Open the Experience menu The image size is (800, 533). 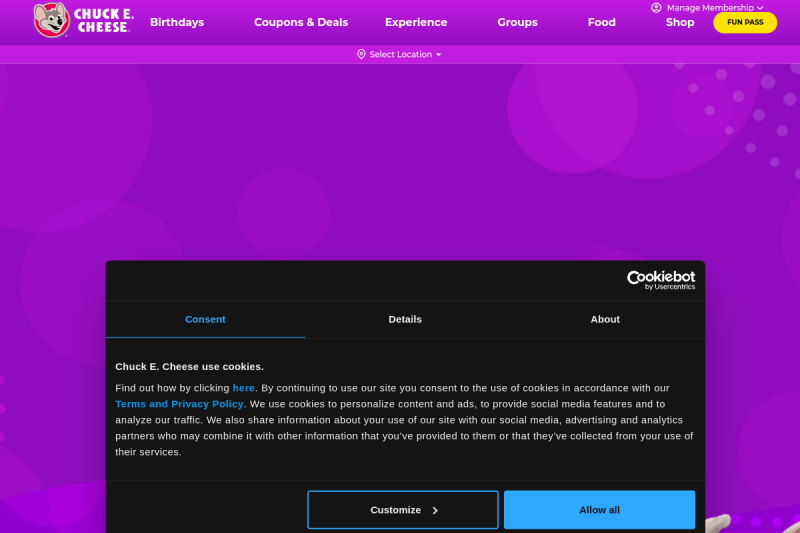(416, 22)
